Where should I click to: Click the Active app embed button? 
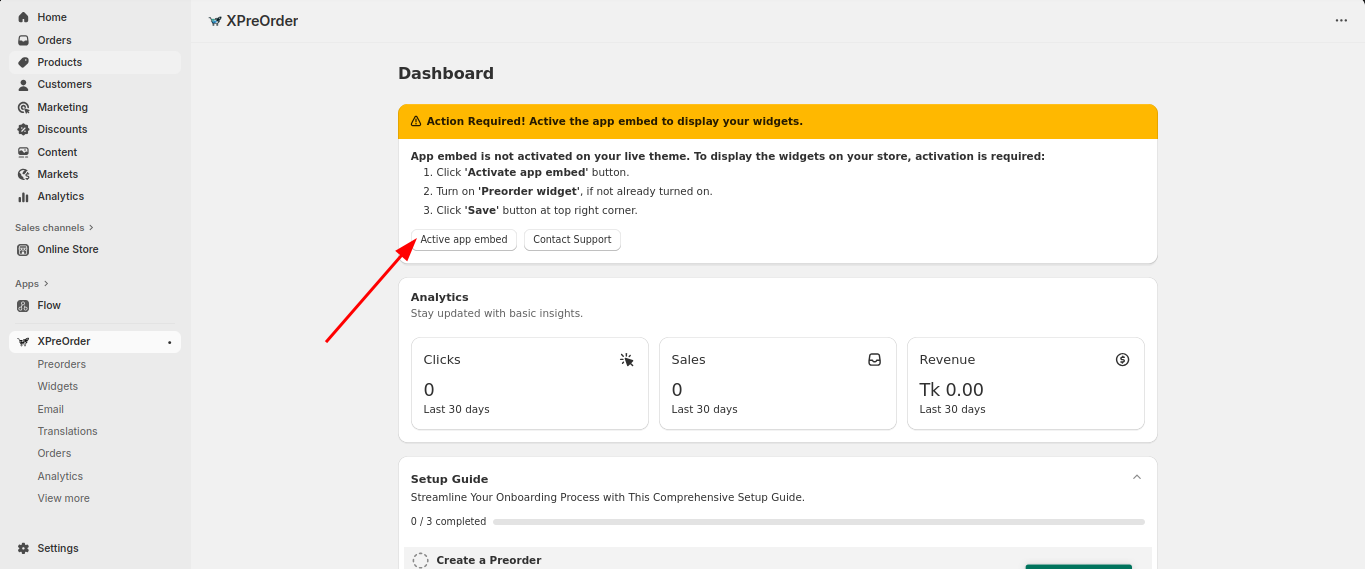pos(464,240)
